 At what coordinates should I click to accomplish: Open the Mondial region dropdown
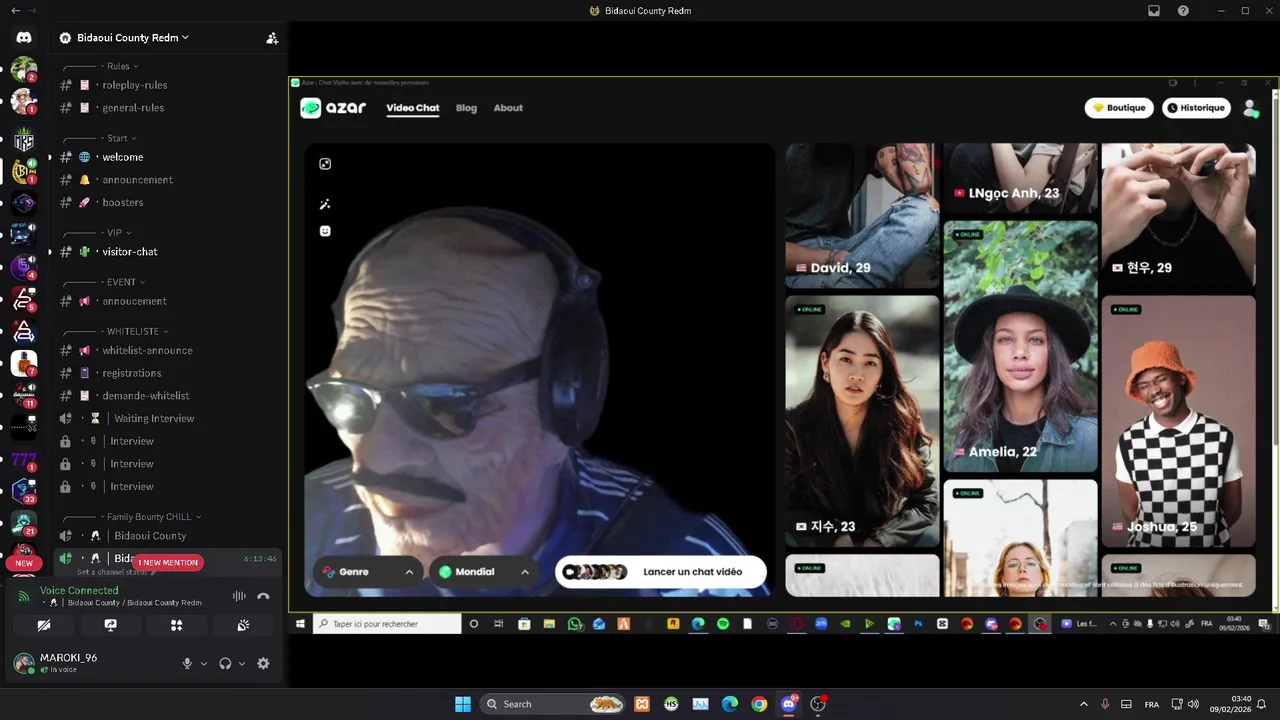click(484, 572)
